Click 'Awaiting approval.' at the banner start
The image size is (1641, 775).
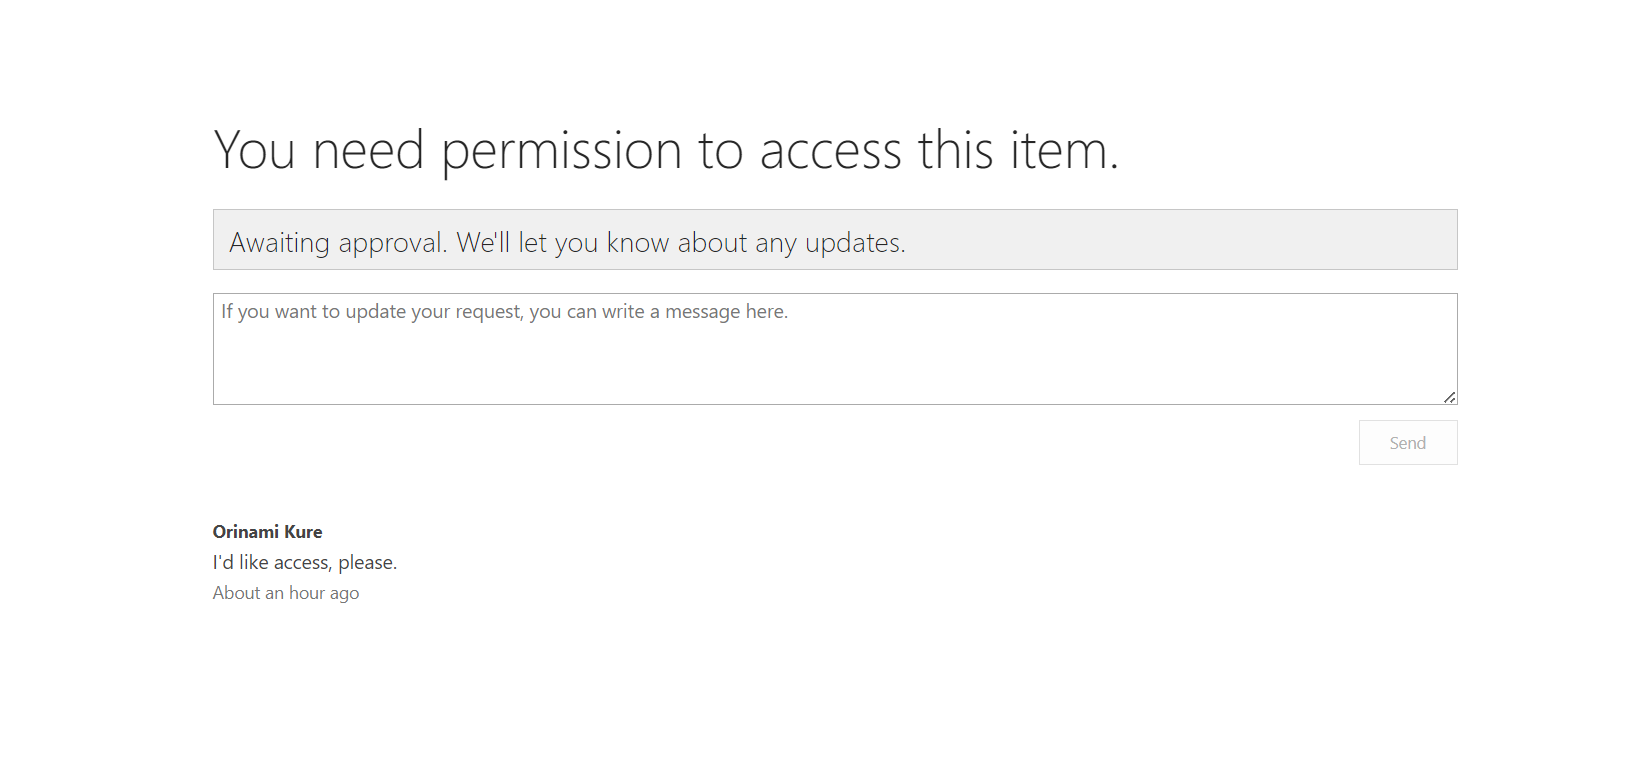click(x=337, y=243)
